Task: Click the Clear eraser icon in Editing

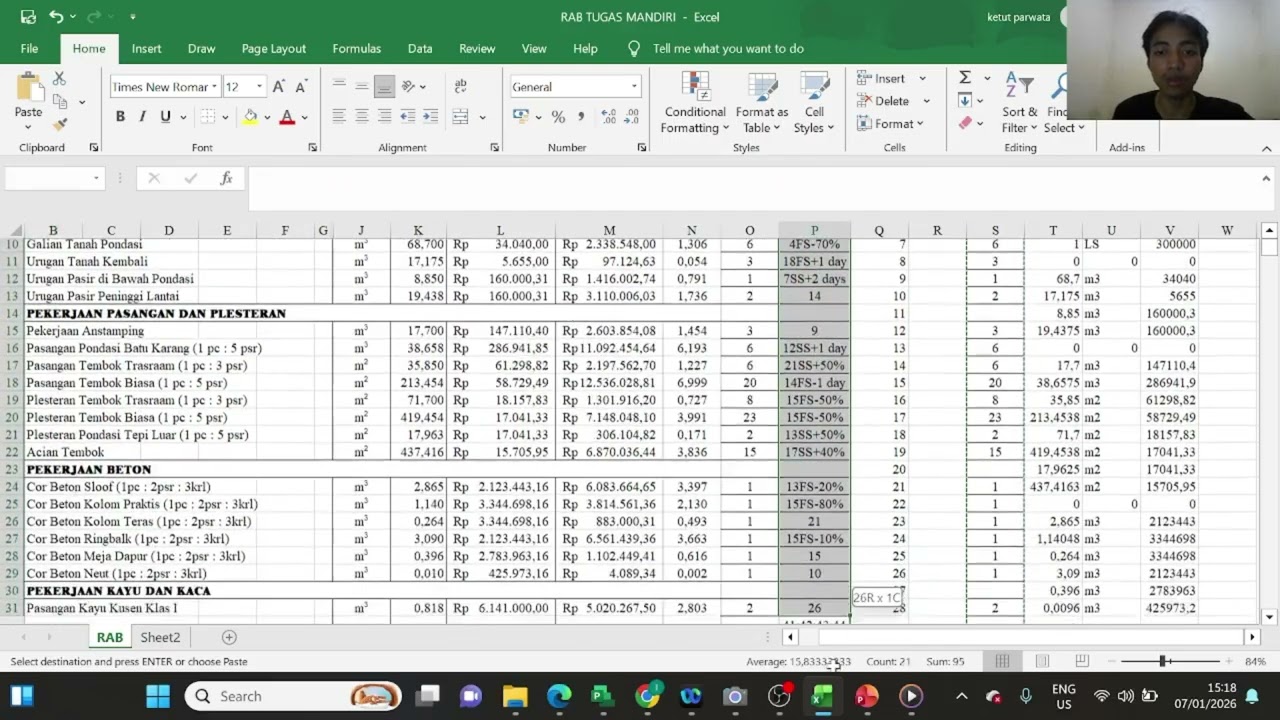Action: tap(965, 123)
